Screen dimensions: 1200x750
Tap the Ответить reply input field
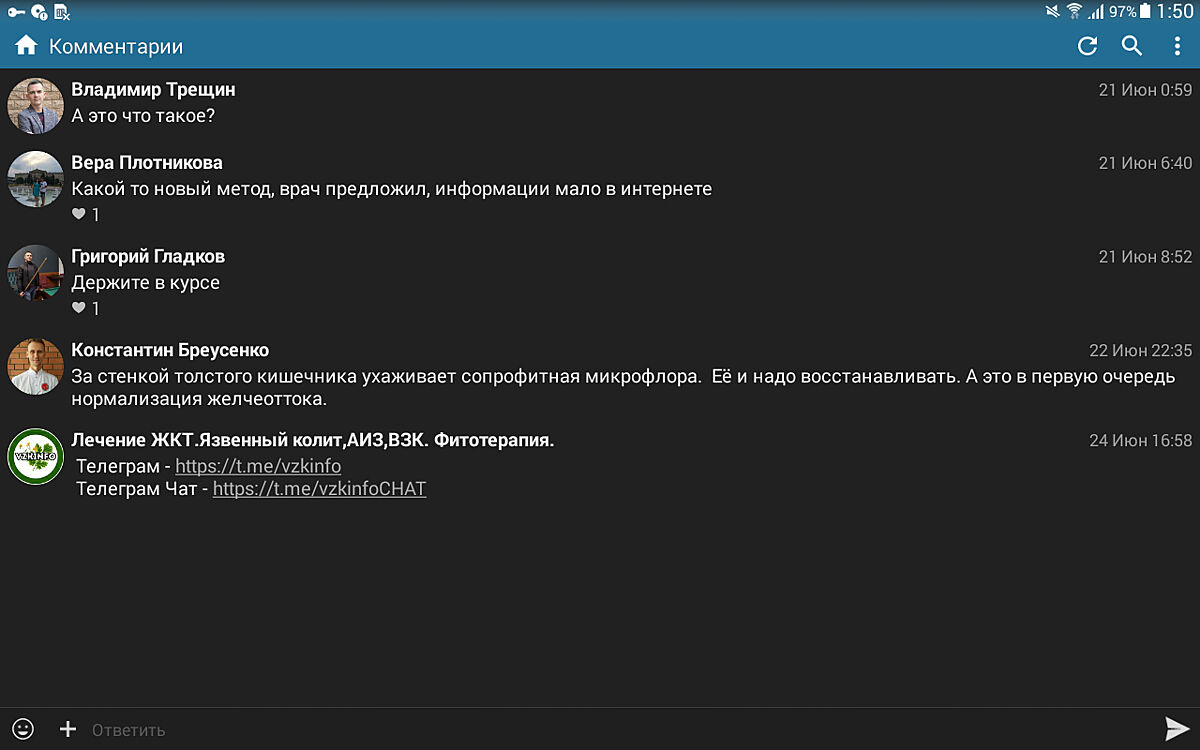point(600,730)
